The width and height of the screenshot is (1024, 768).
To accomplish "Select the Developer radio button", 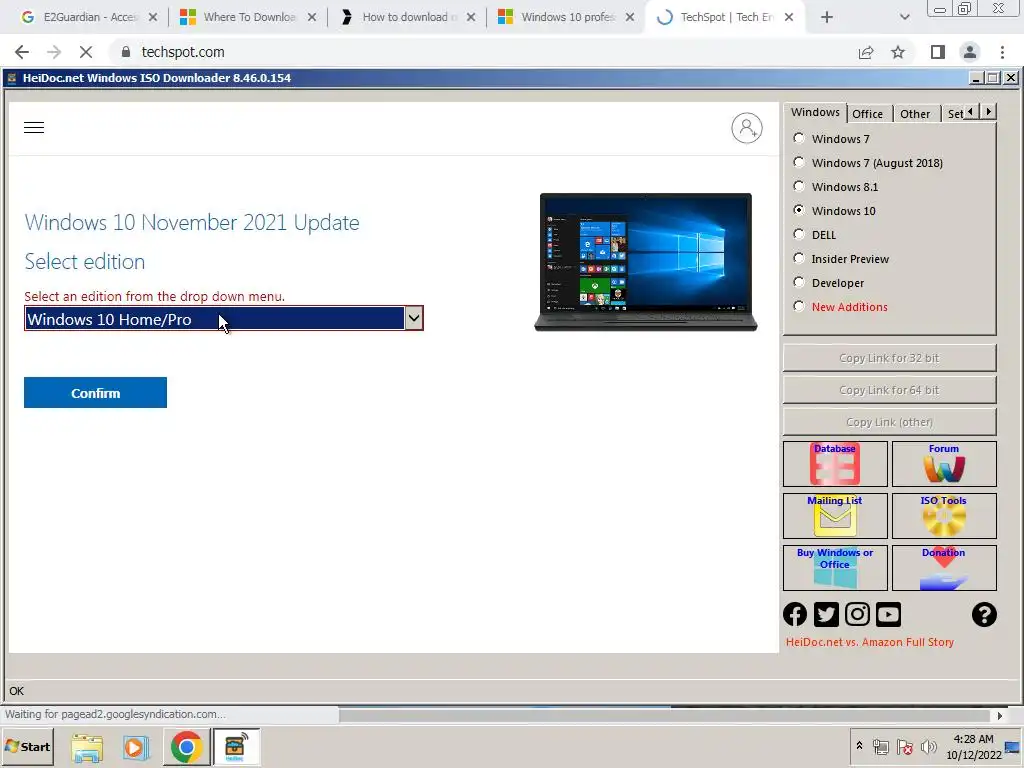I will 798,282.
